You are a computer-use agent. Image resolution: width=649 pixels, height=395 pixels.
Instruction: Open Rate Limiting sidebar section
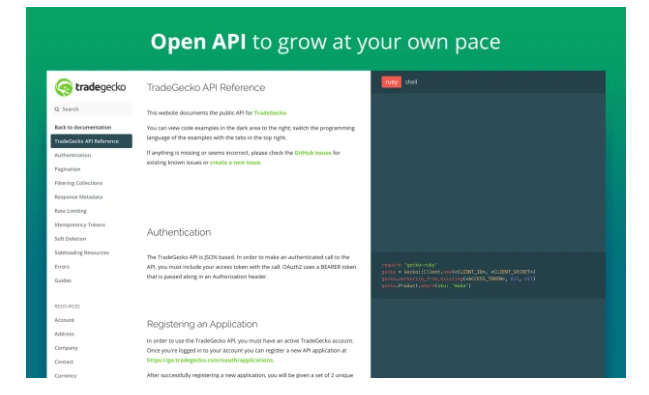coord(71,211)
